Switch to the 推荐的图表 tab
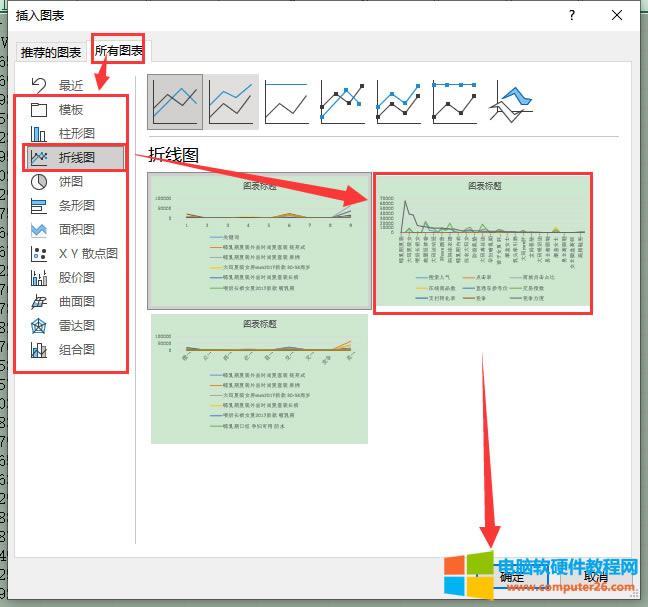 (x=51, y=51)
